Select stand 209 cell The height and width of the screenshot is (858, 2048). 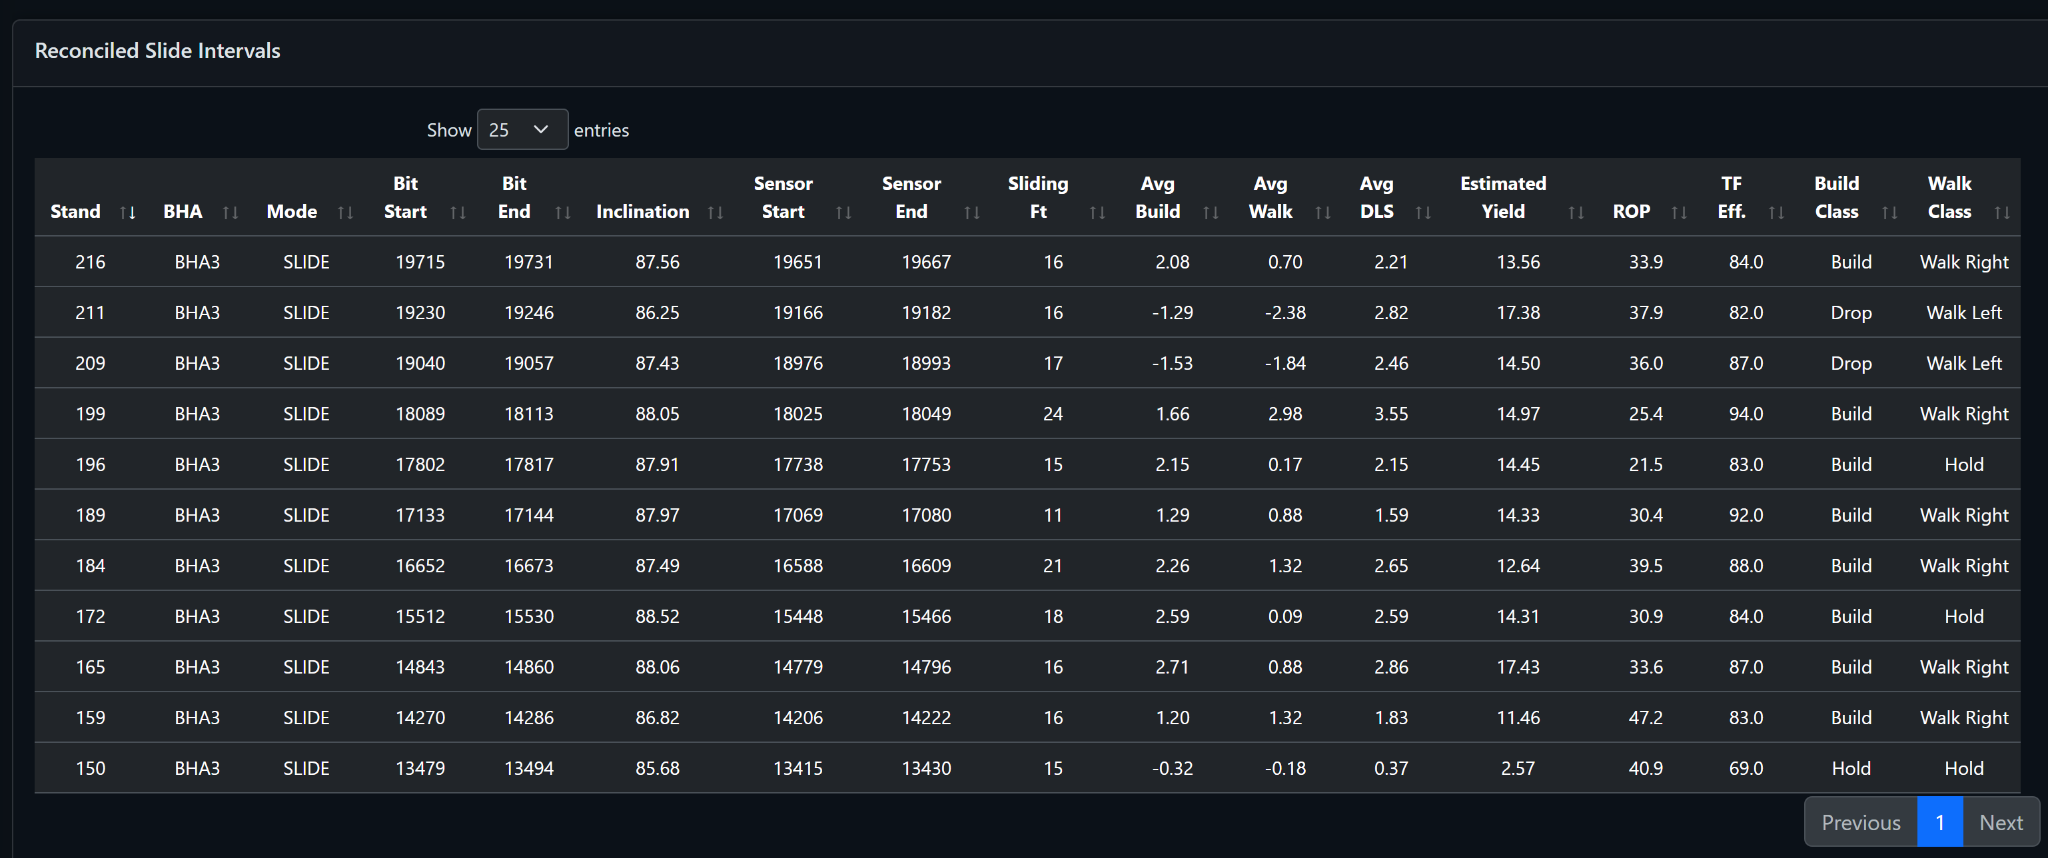(91, 363)
